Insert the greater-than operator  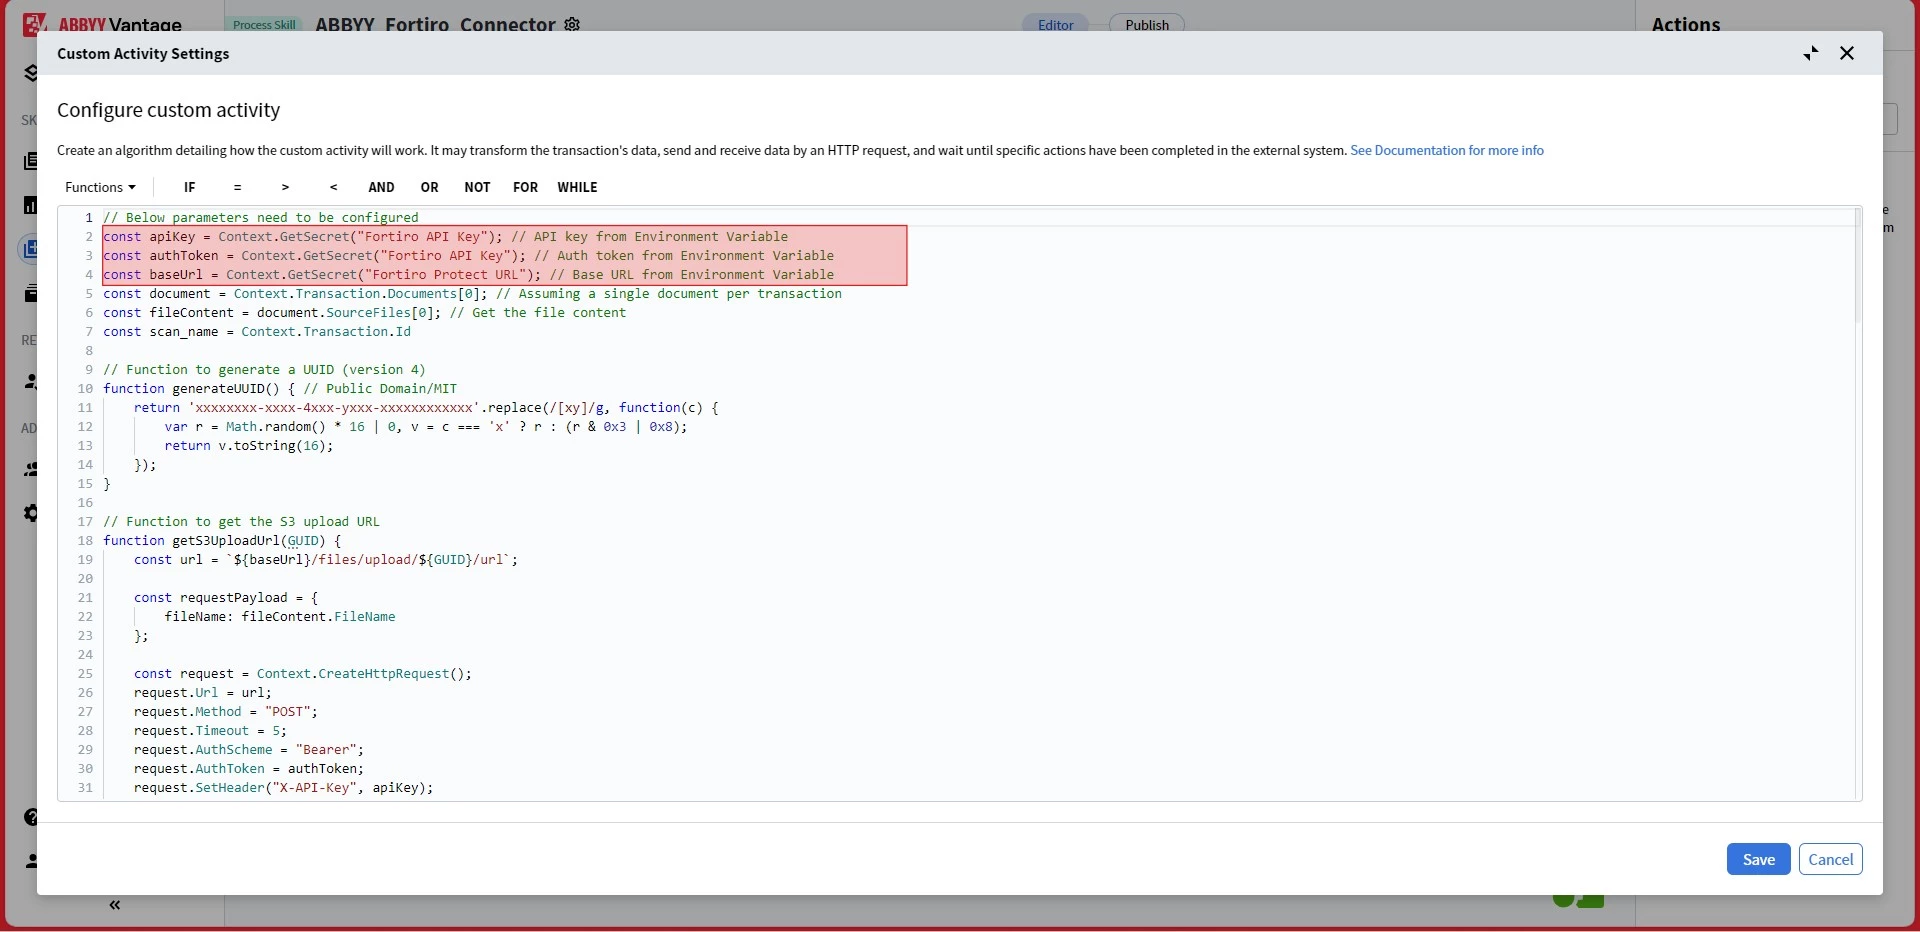click(x=285, y=187)
